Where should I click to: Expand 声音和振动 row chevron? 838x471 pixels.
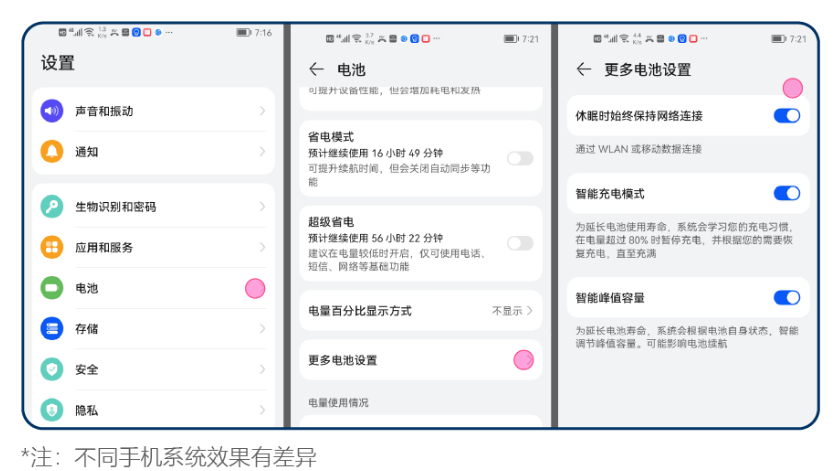click(262, 111)
